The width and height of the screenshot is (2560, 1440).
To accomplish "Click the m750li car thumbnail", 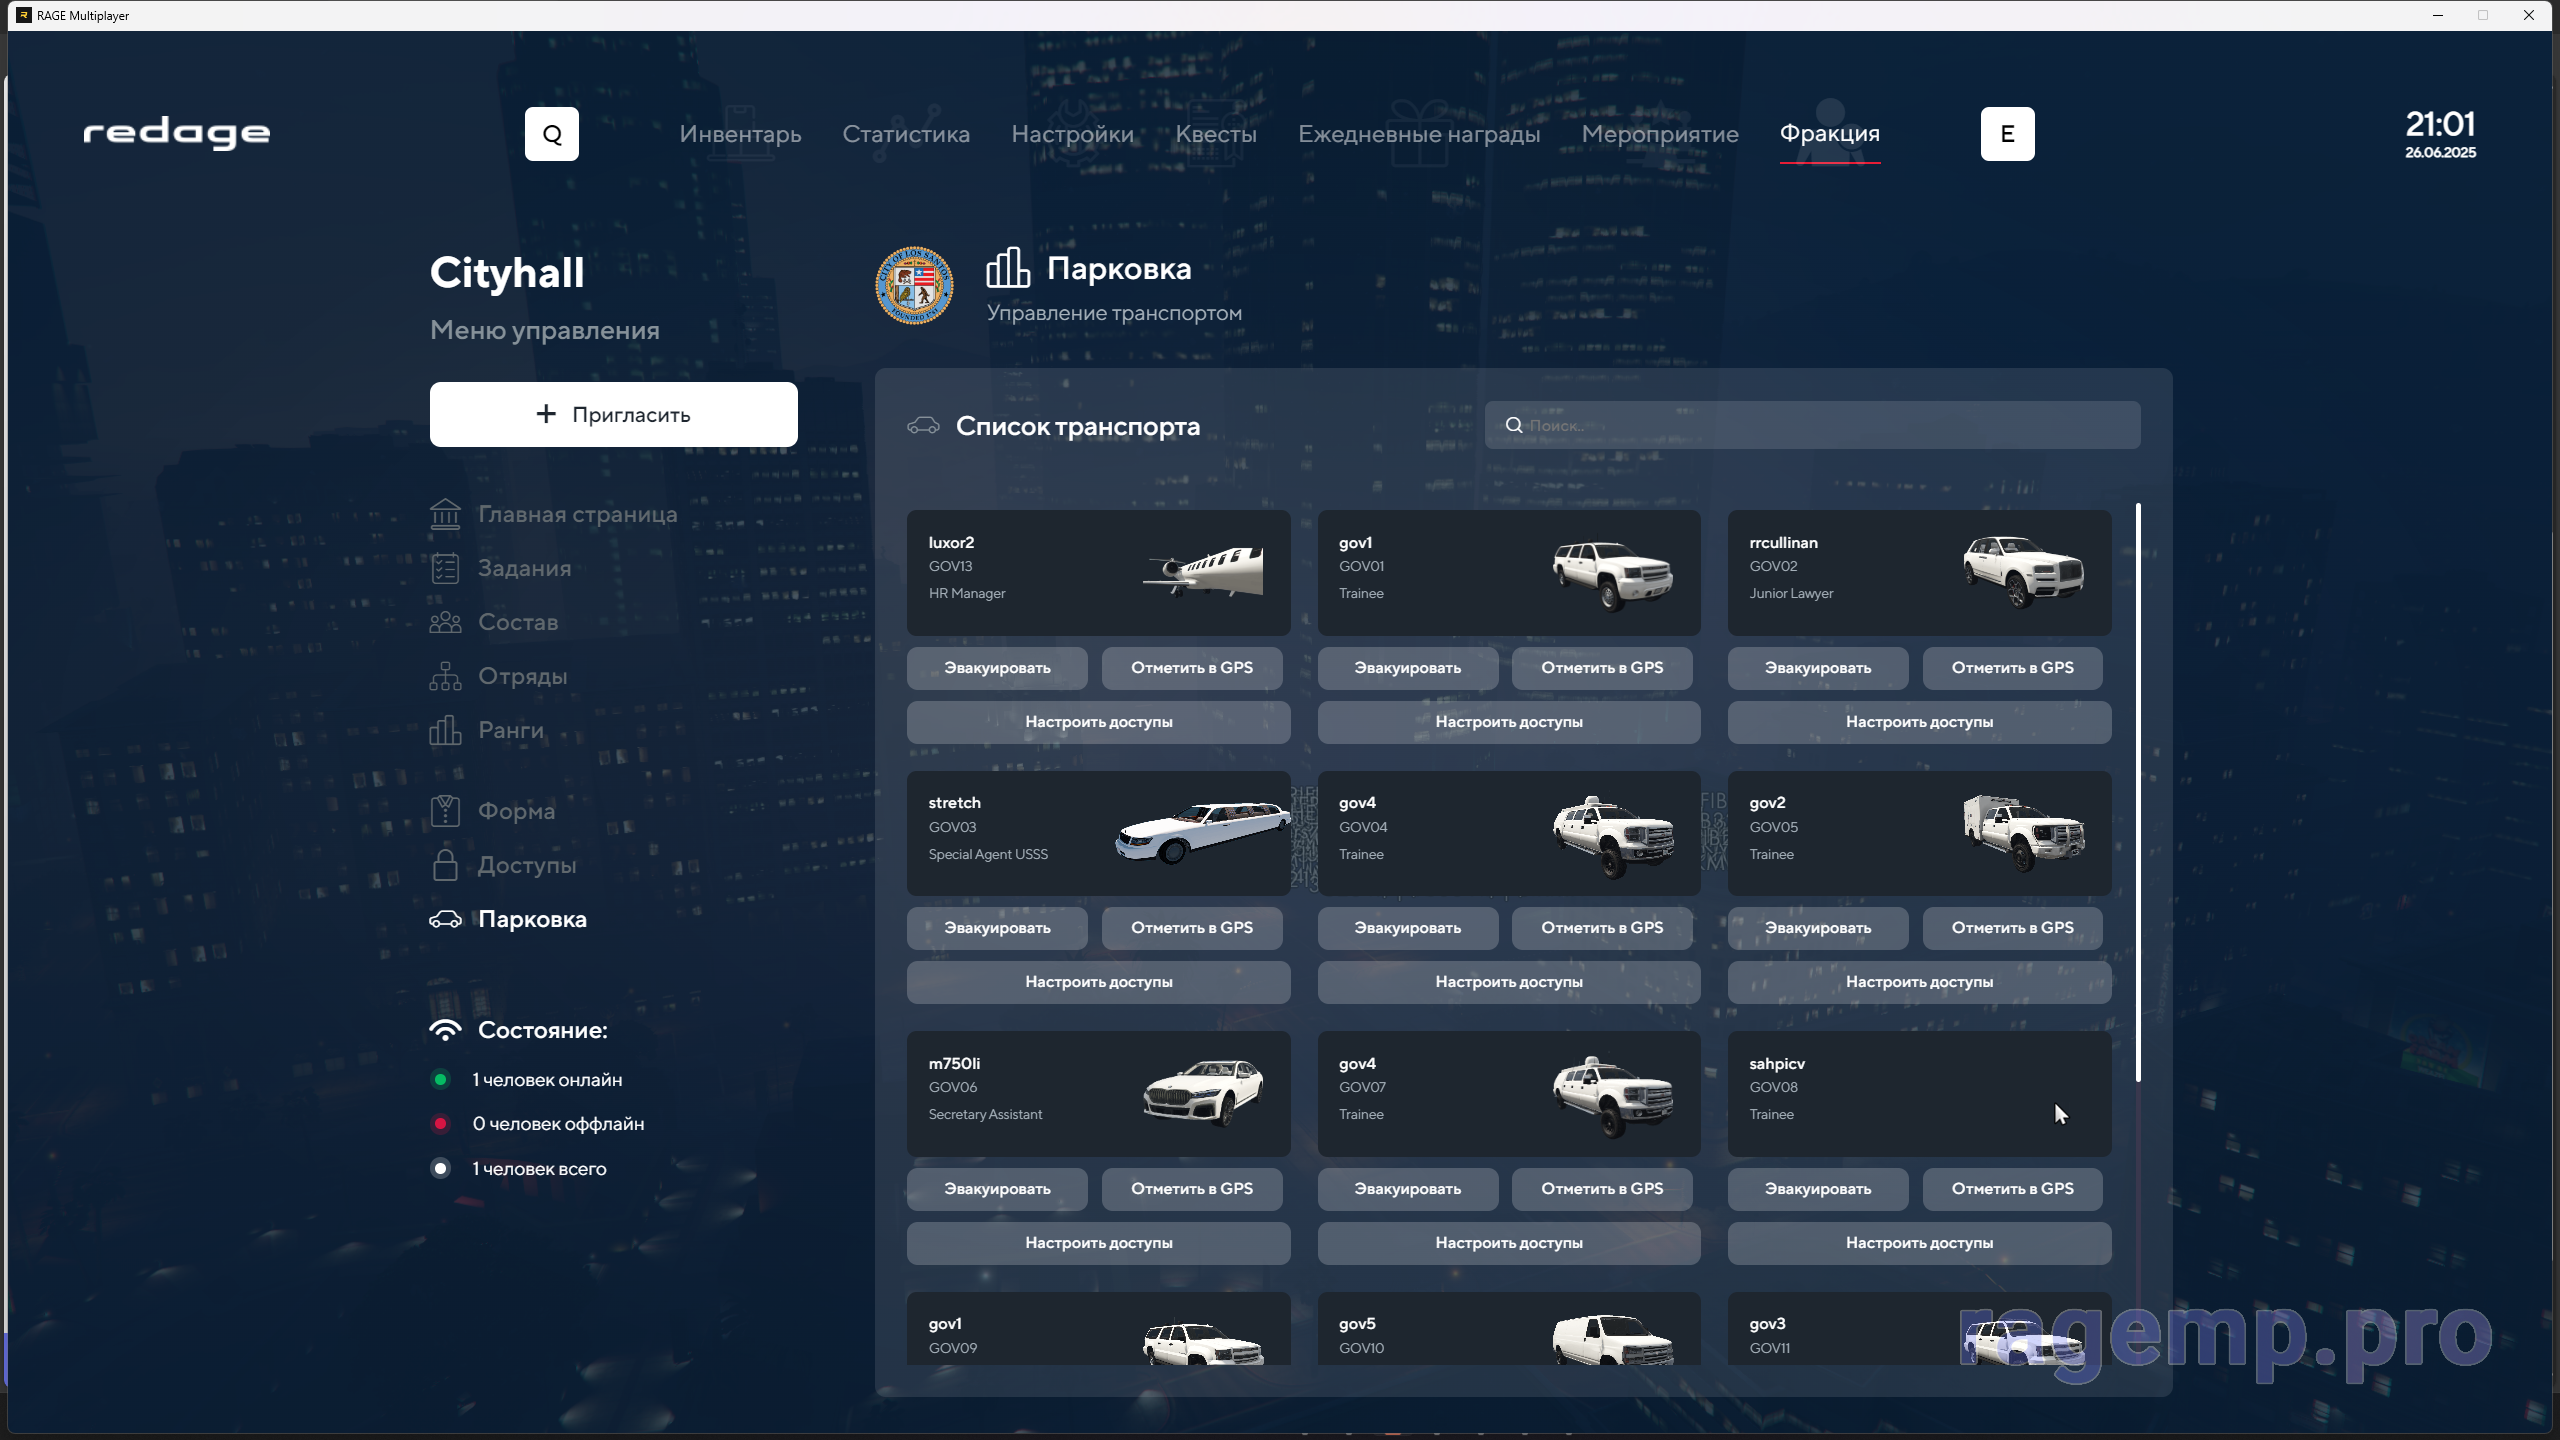I will [x=1203, y=1093].
